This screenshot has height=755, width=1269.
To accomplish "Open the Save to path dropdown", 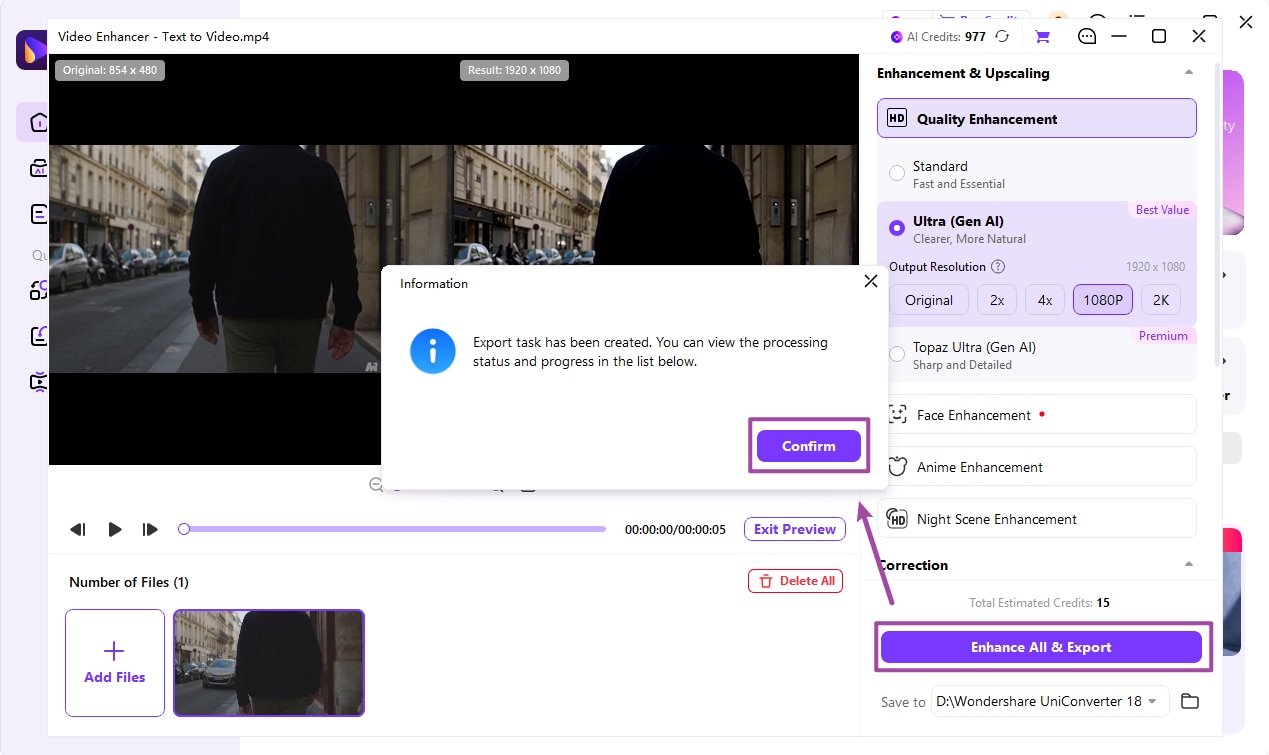I will (x=1050, y=701).
